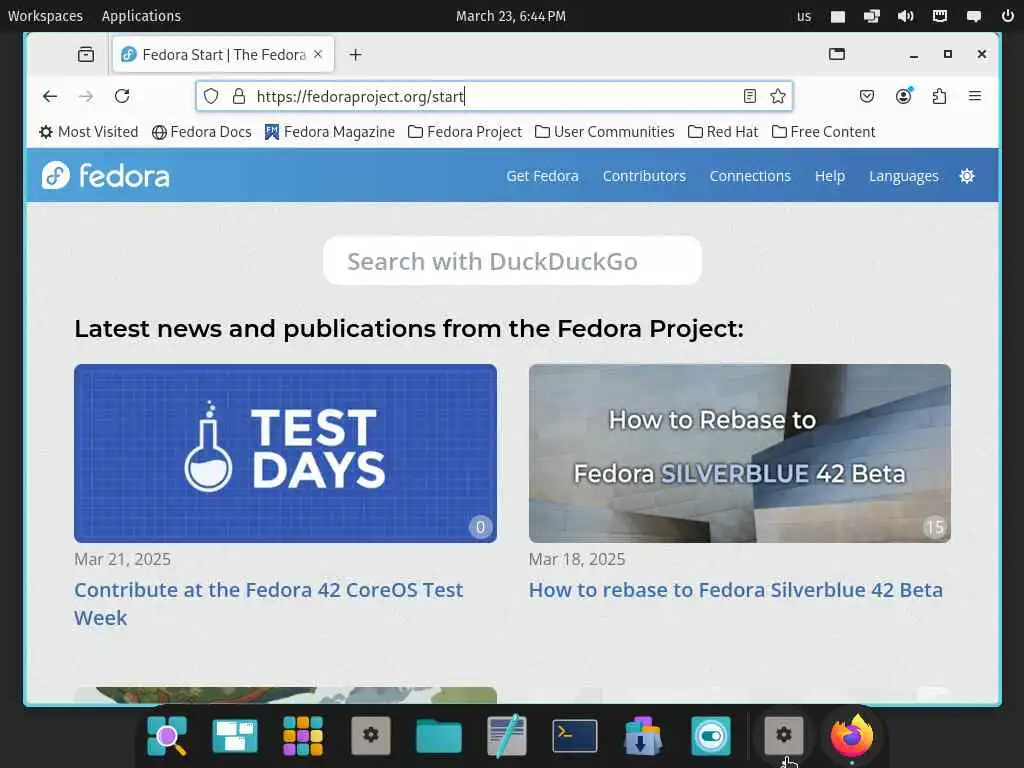Viewport: 1024px width, 768px height.
Task: Reload the current page
Action: (x=122, y=97)
